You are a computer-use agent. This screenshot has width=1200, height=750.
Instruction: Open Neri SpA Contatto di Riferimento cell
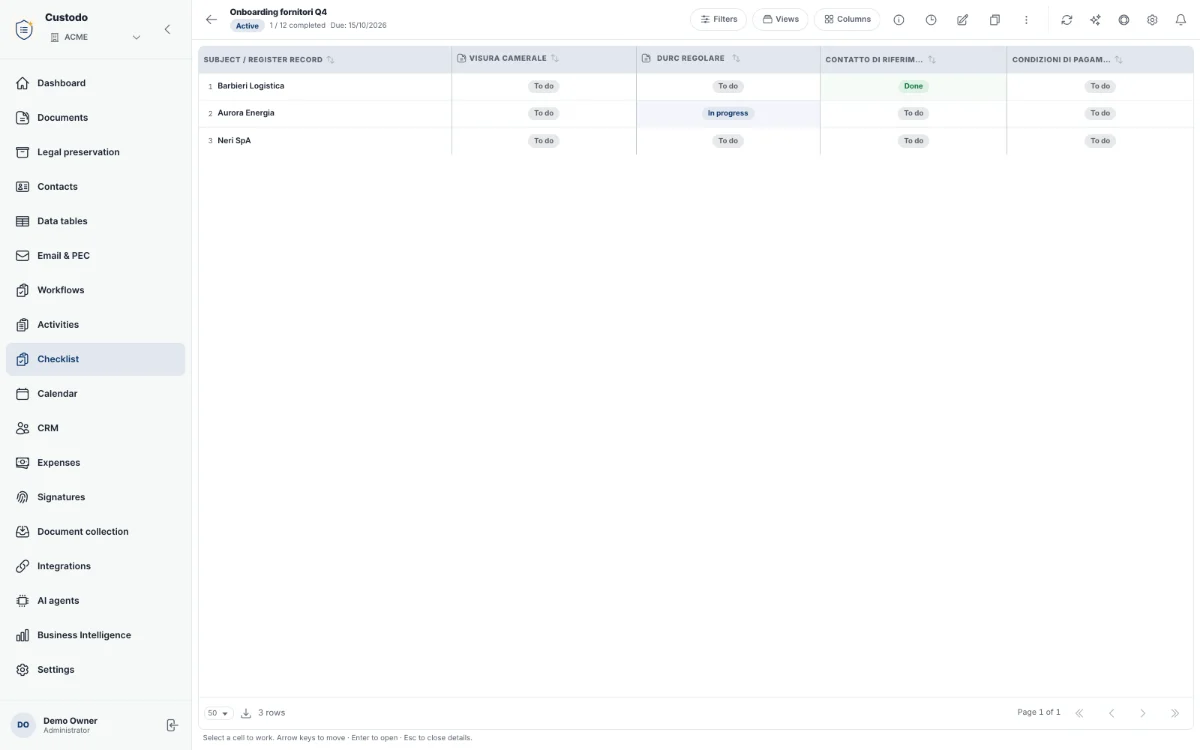(913, 141)
